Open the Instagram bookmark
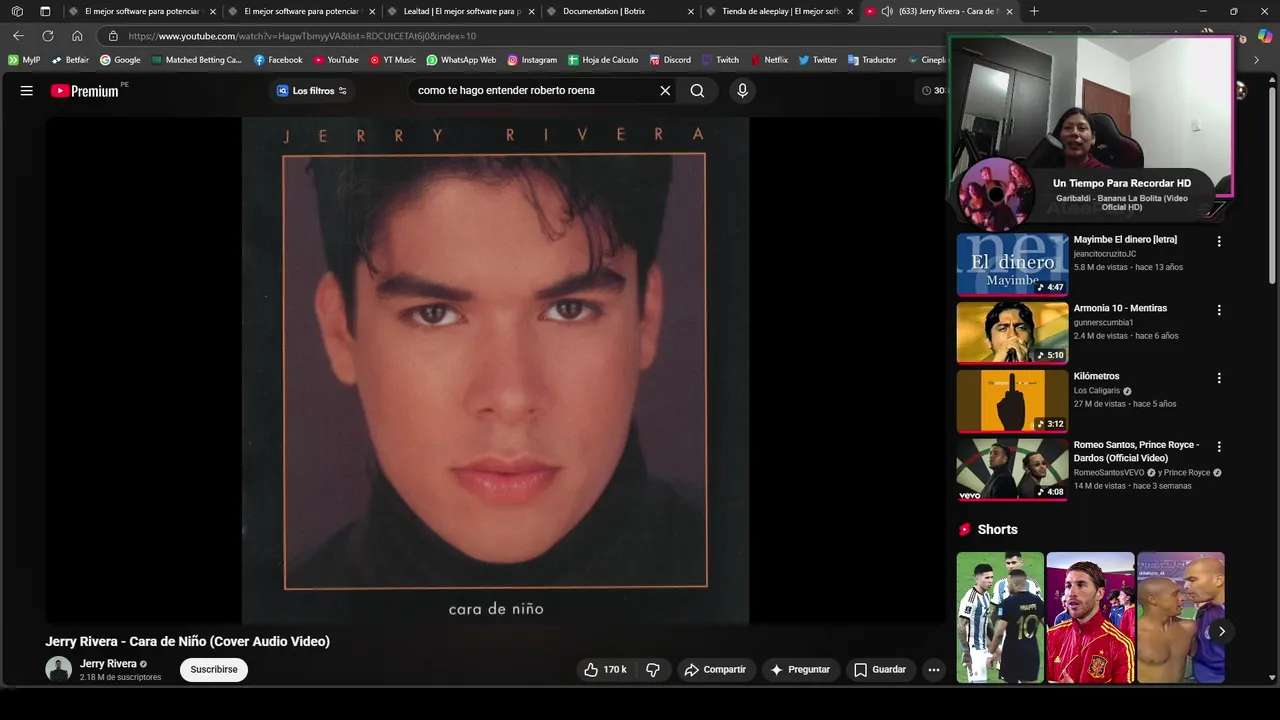Image resolution: width=1280 pixels, height=720 pixels. coord(532,60)
